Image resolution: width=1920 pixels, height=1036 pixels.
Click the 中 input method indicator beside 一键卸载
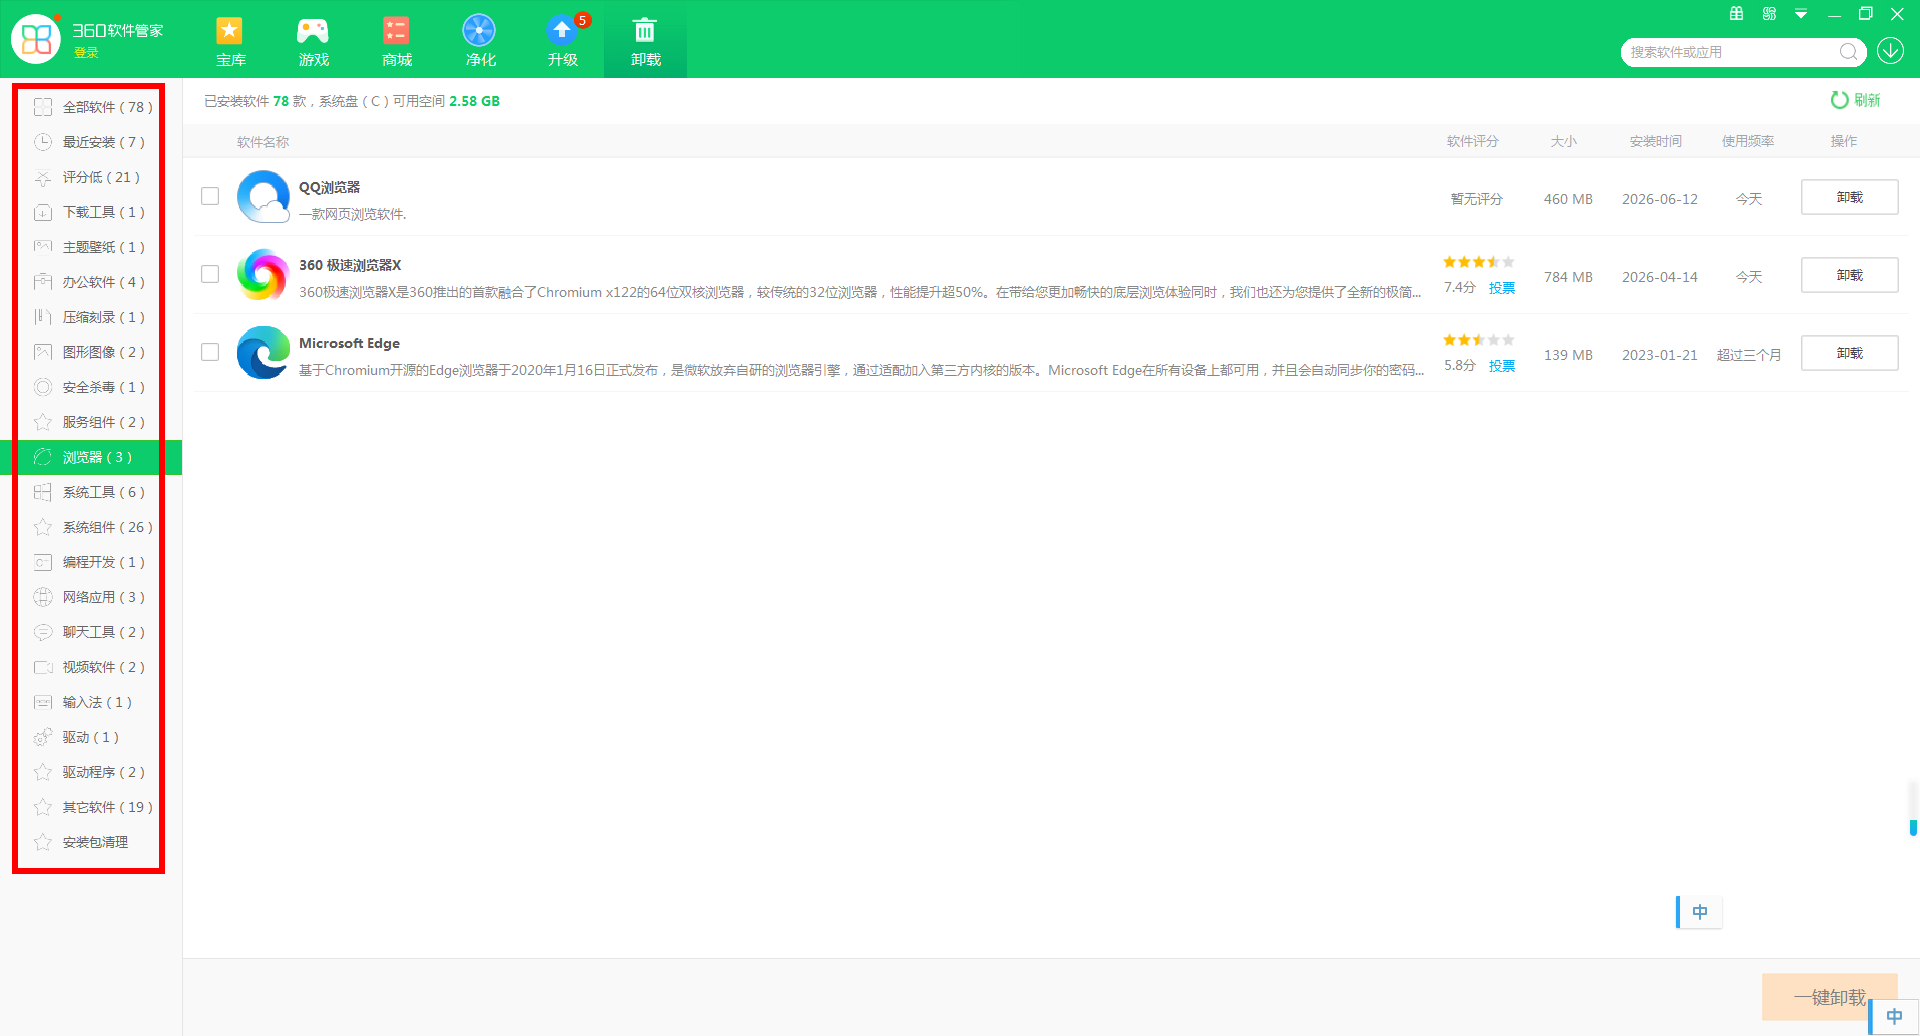[x=1894, y=1017]
